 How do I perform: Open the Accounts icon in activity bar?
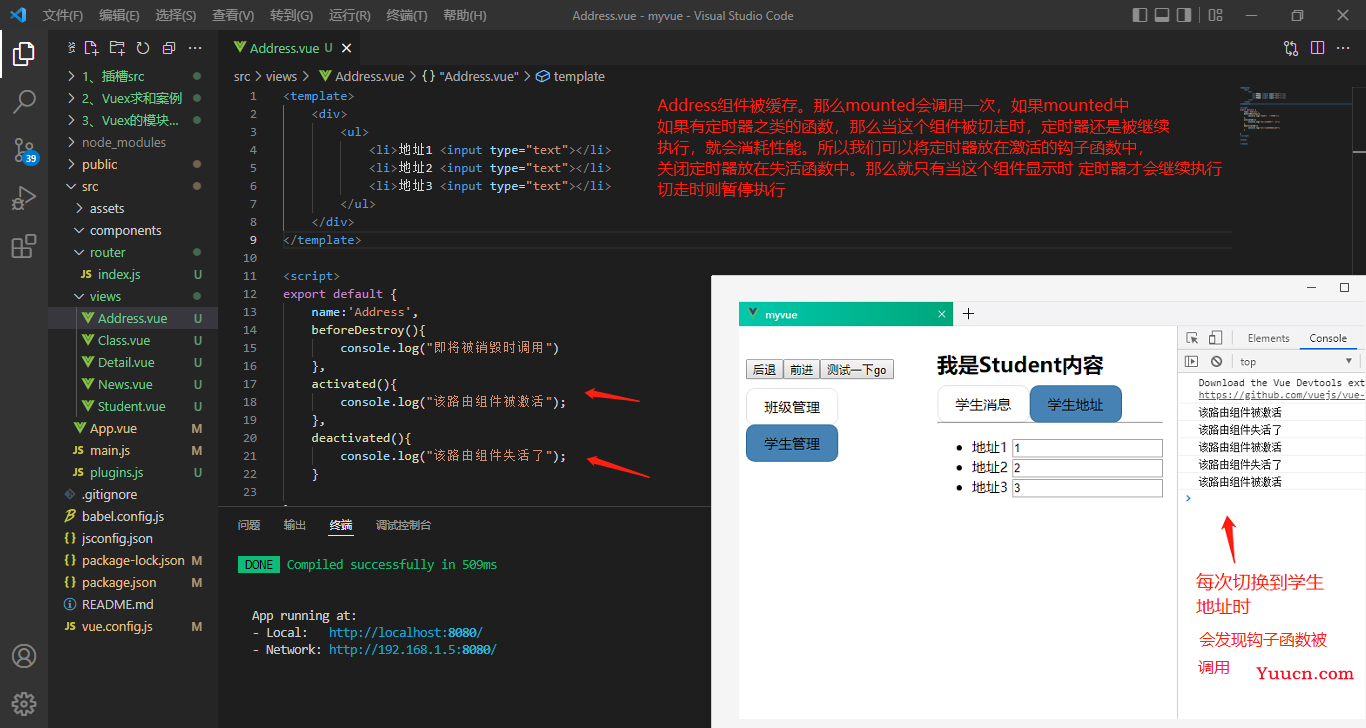[24, 656]
